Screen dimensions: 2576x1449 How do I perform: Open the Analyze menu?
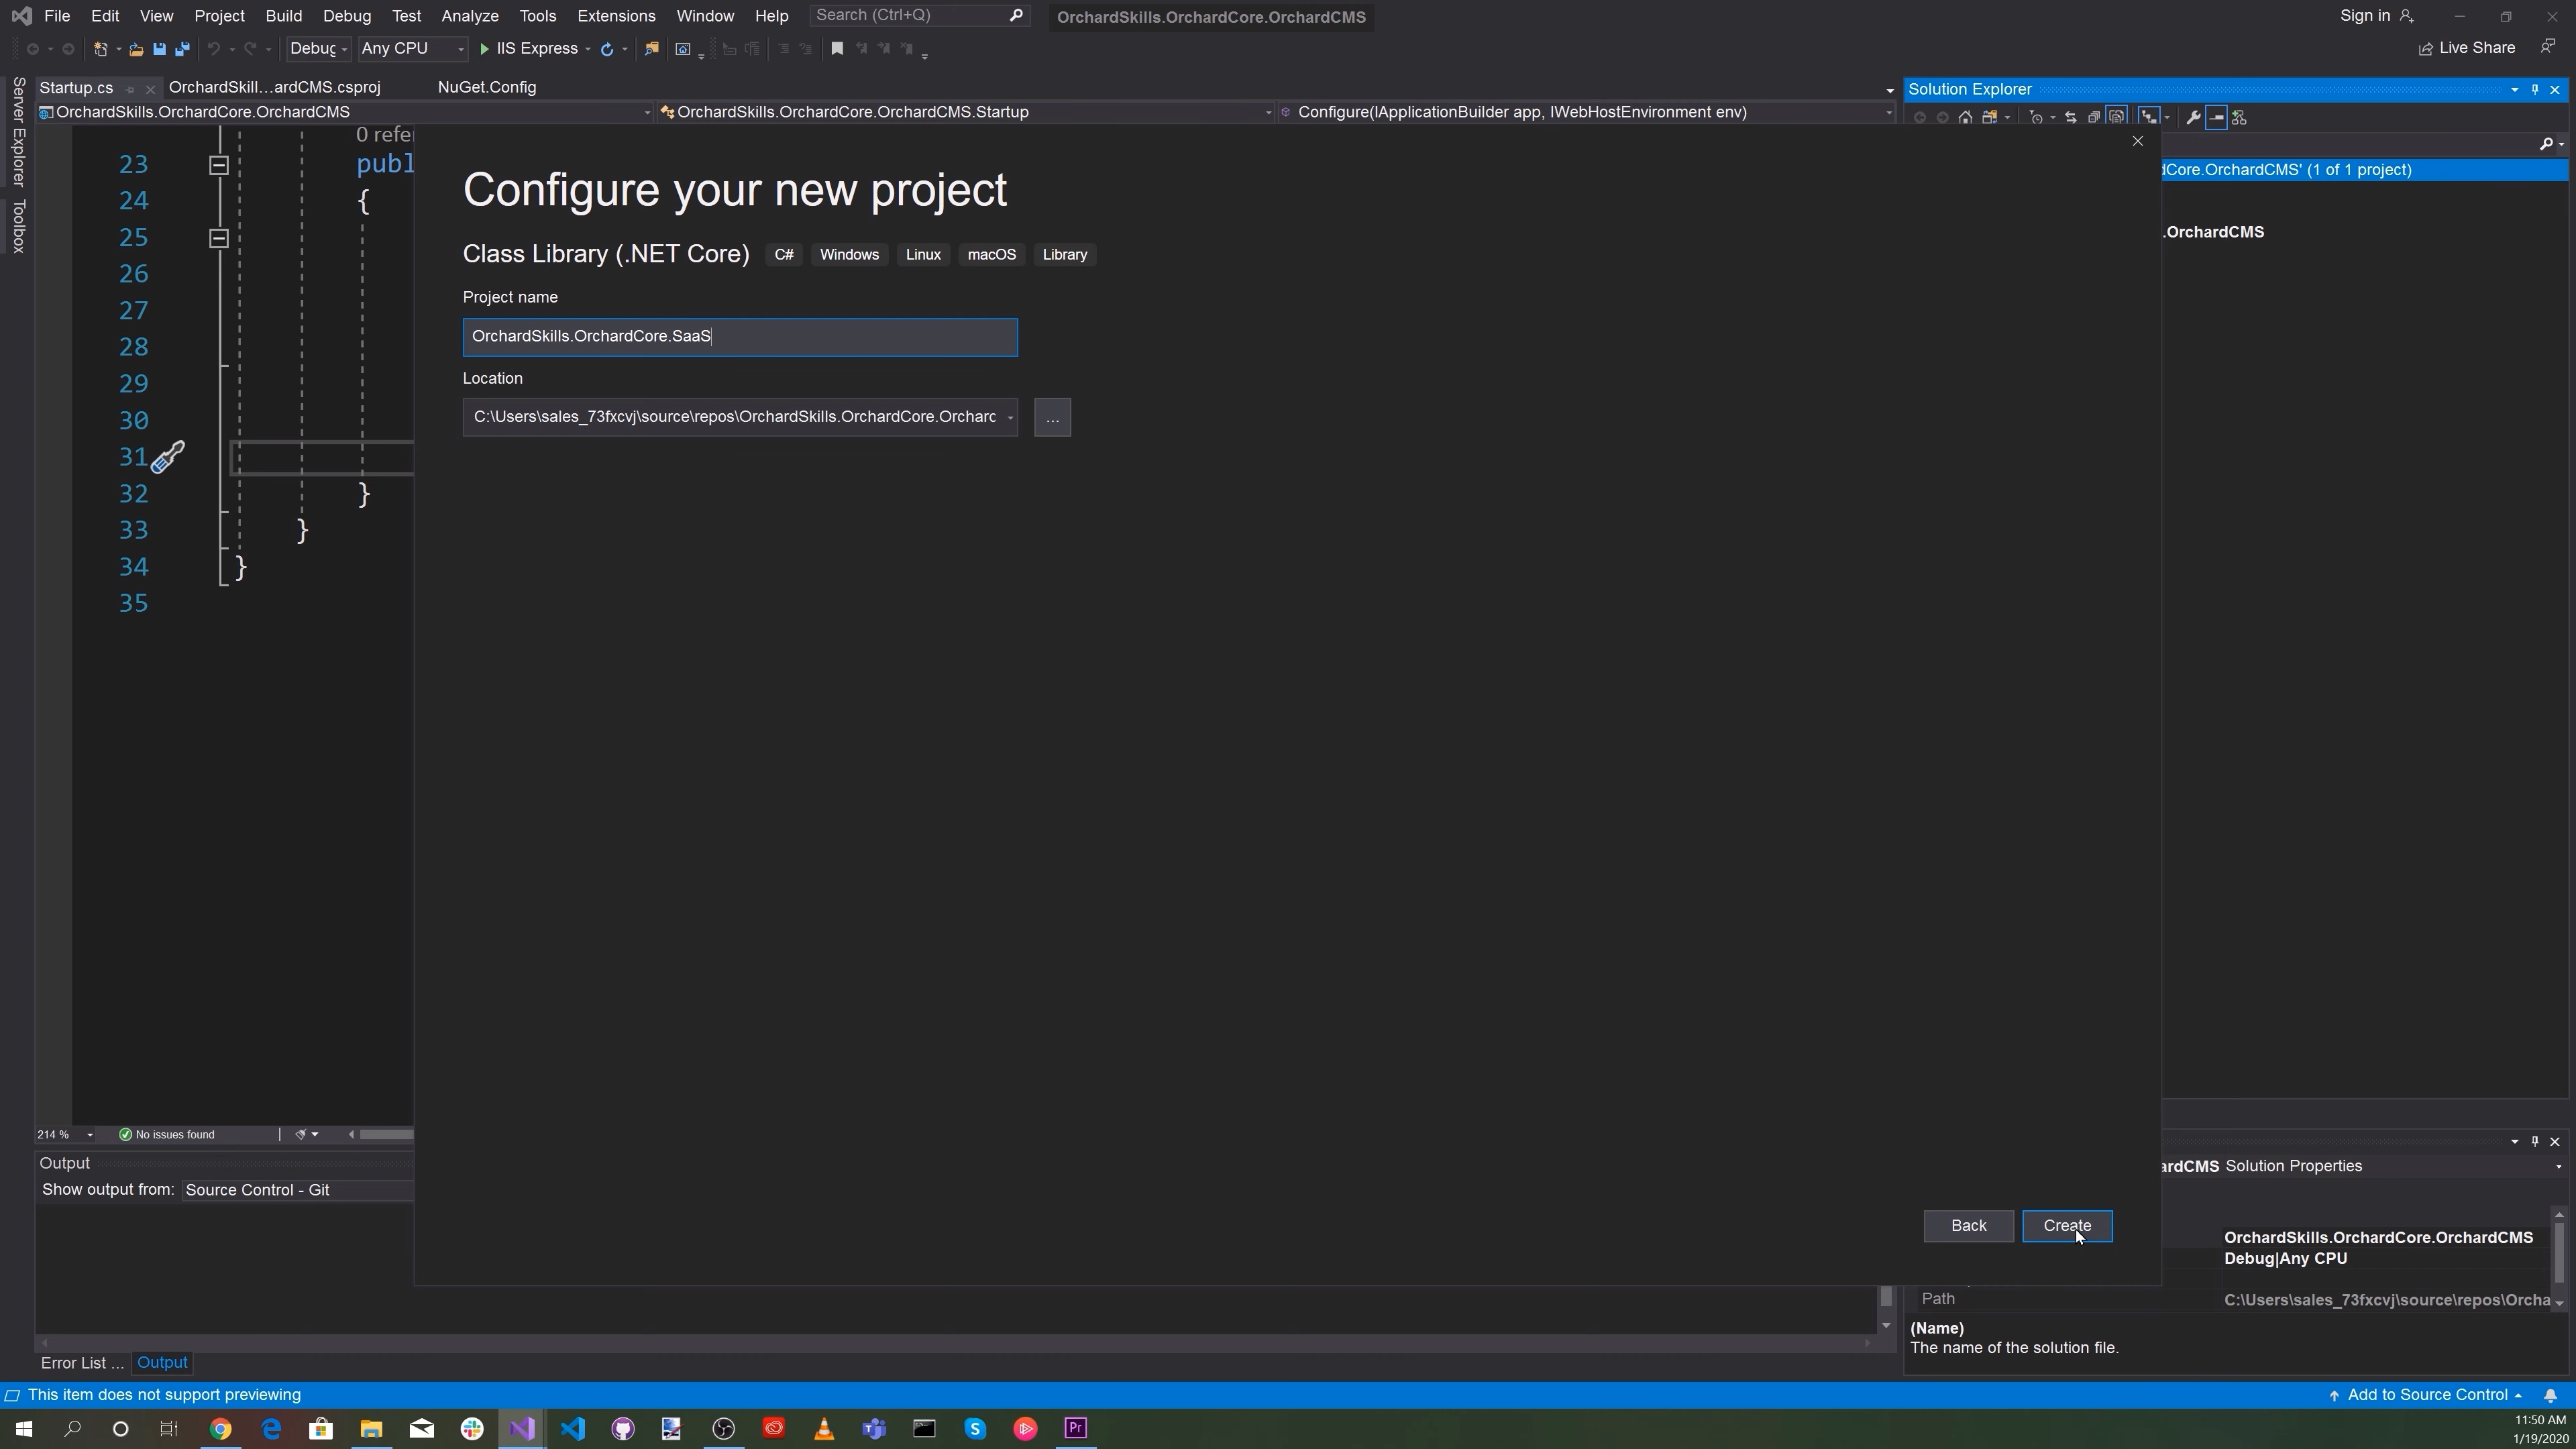(x=470, y=16)
